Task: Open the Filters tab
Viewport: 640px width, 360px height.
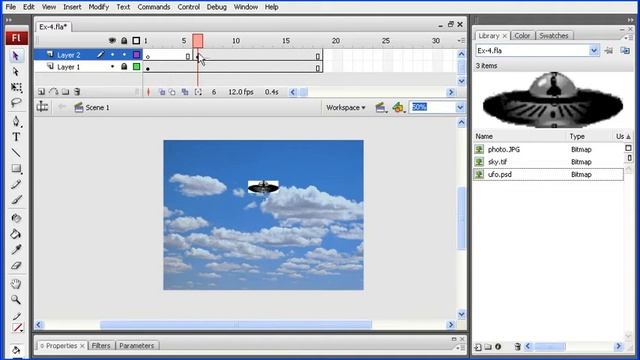Action: tap(101, 346)
